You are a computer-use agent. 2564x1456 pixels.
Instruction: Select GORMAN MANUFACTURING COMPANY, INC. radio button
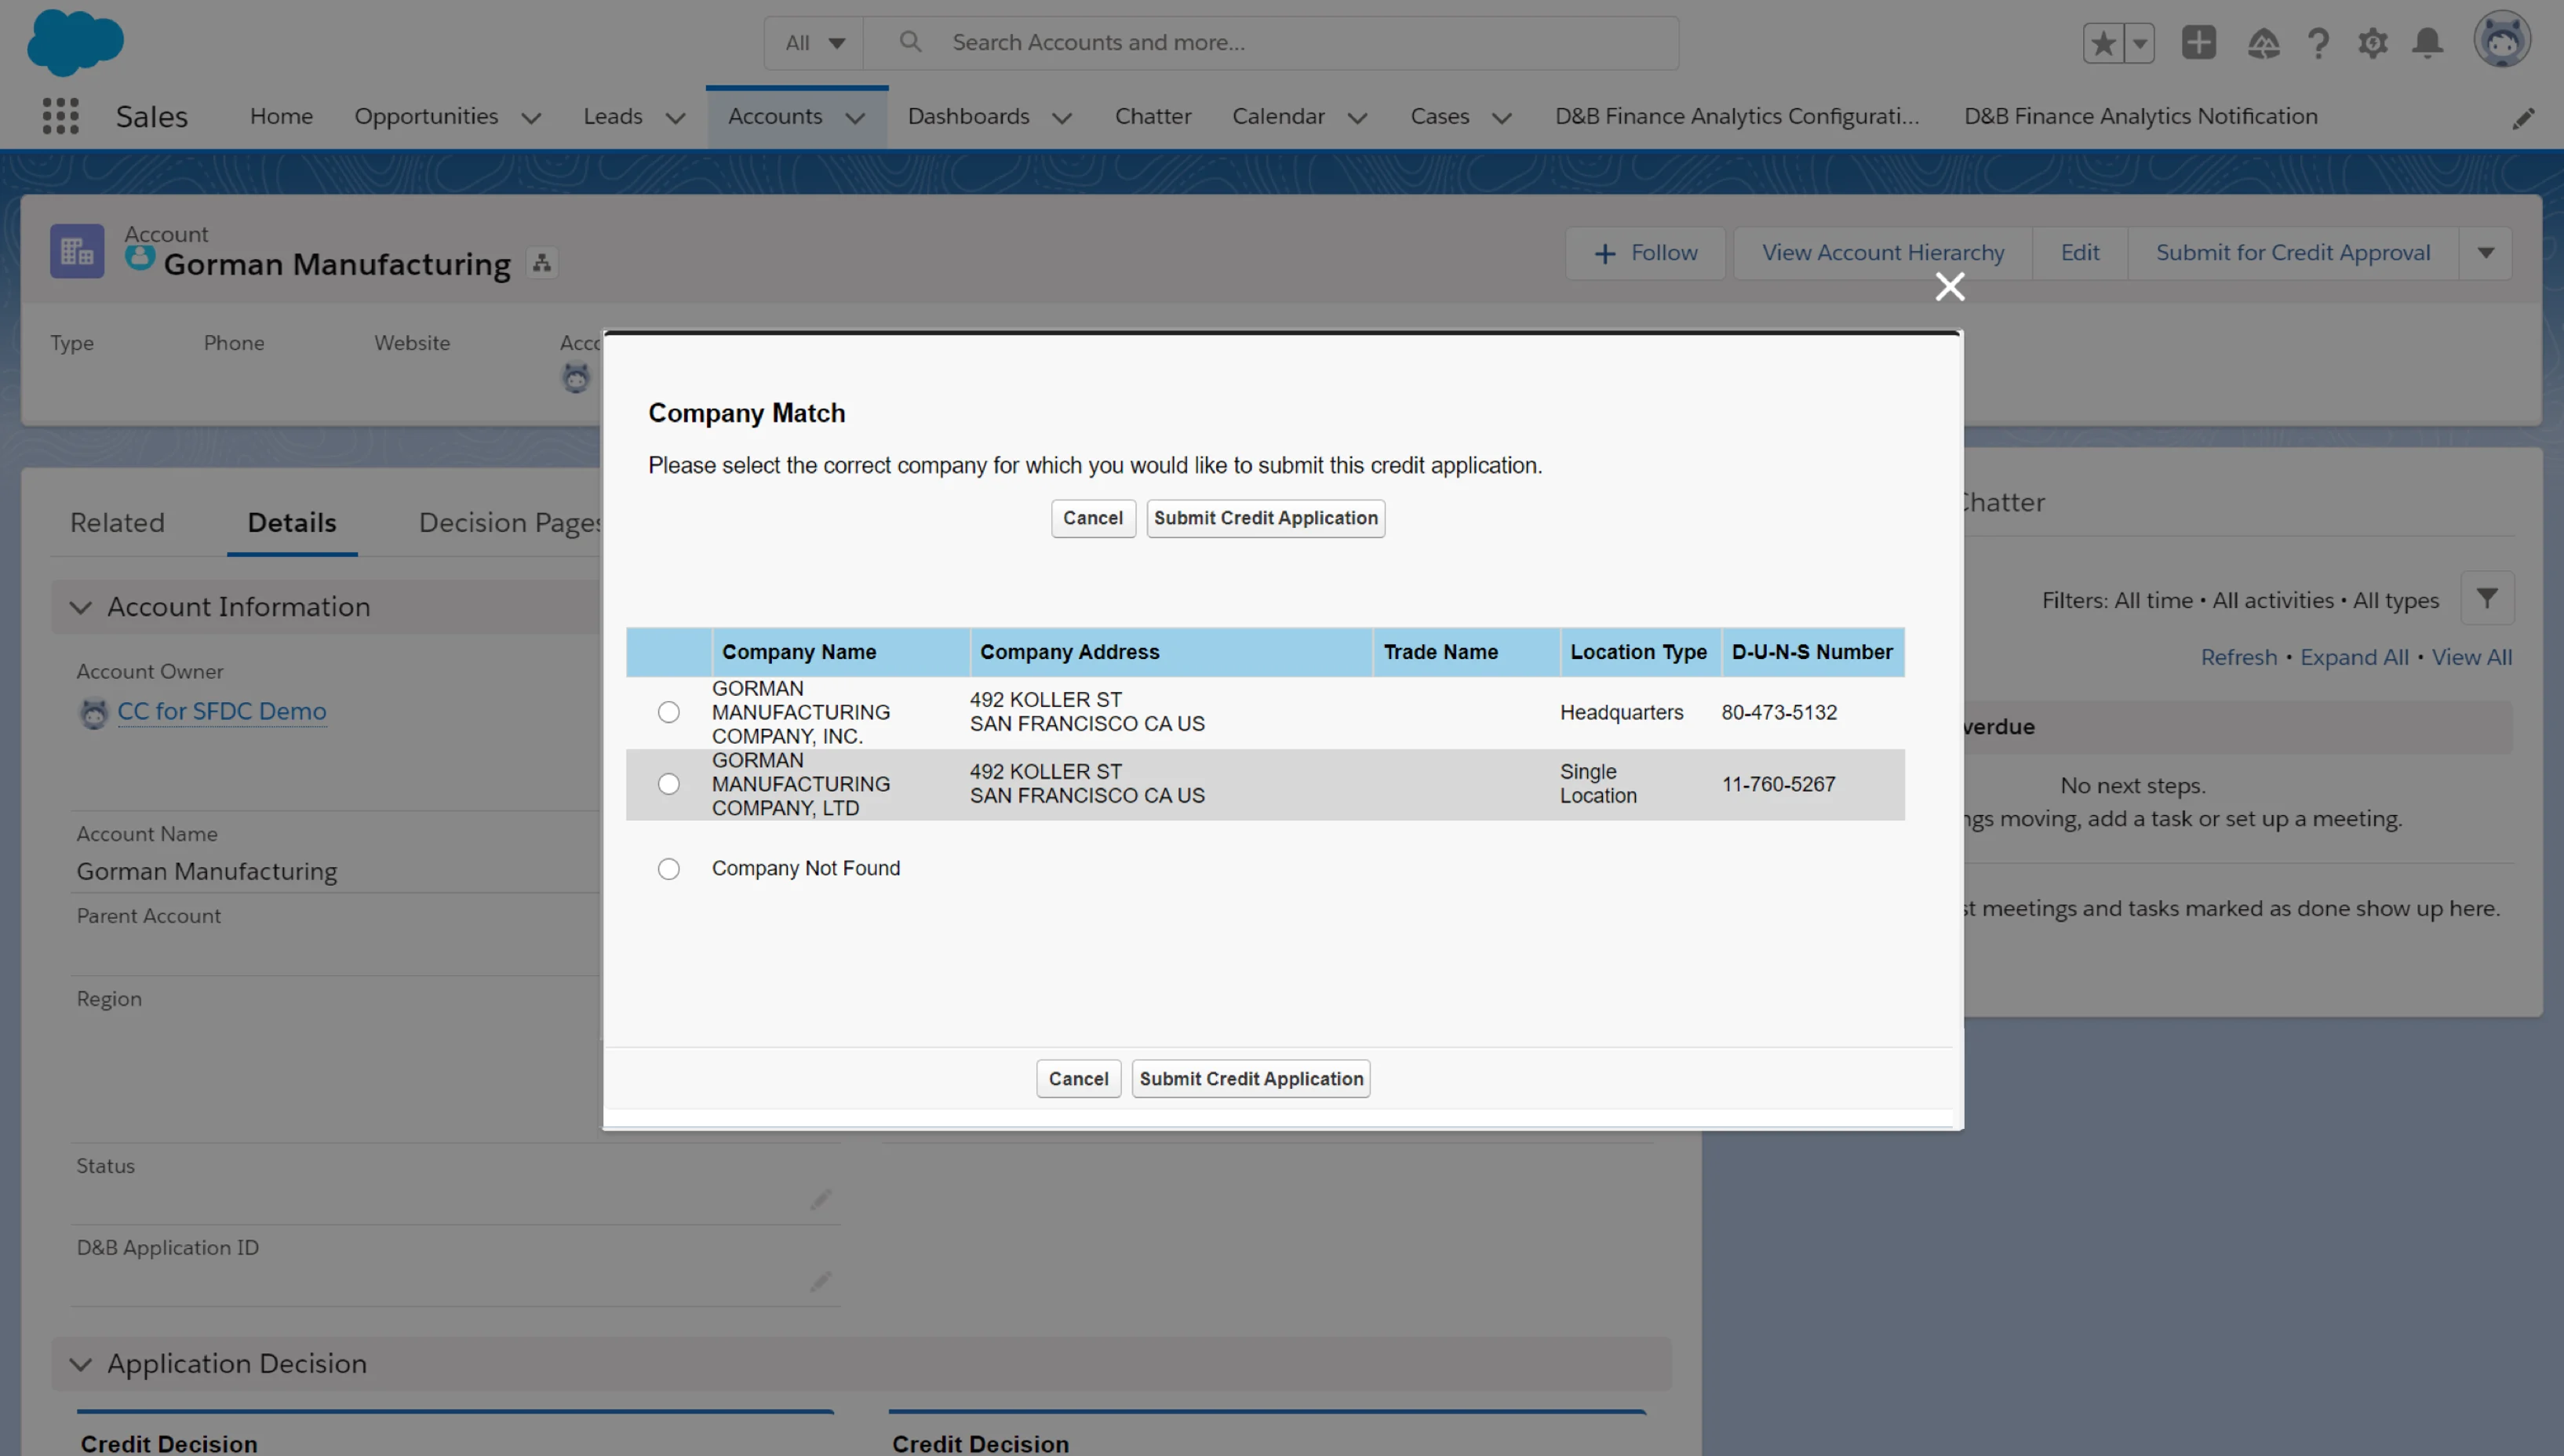pyautogui.click(x=669, y=712)
